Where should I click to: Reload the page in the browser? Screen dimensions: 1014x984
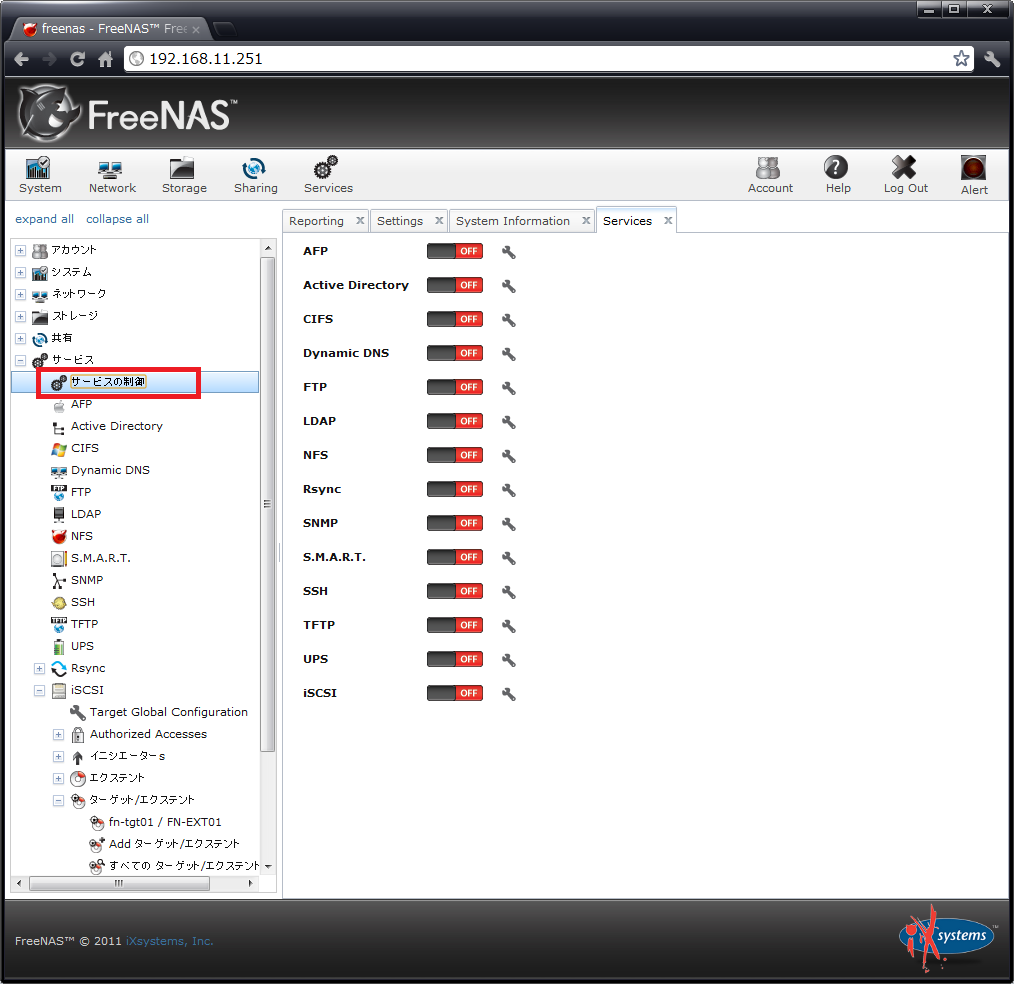(x=78, y=59)
